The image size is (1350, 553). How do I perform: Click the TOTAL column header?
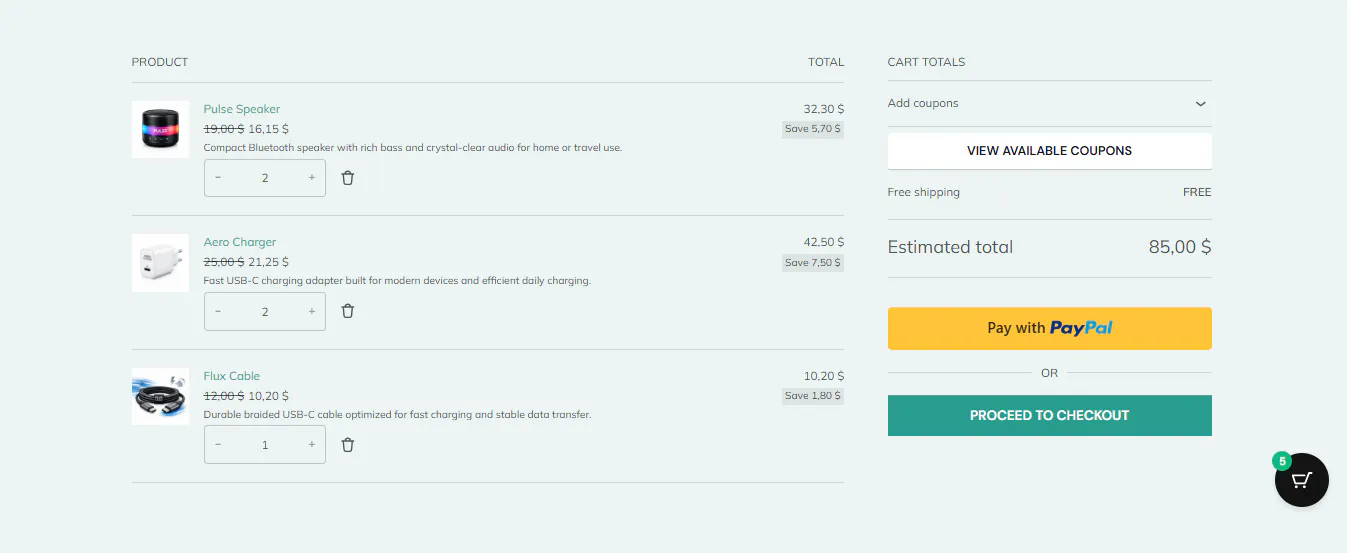coord(826,62)
